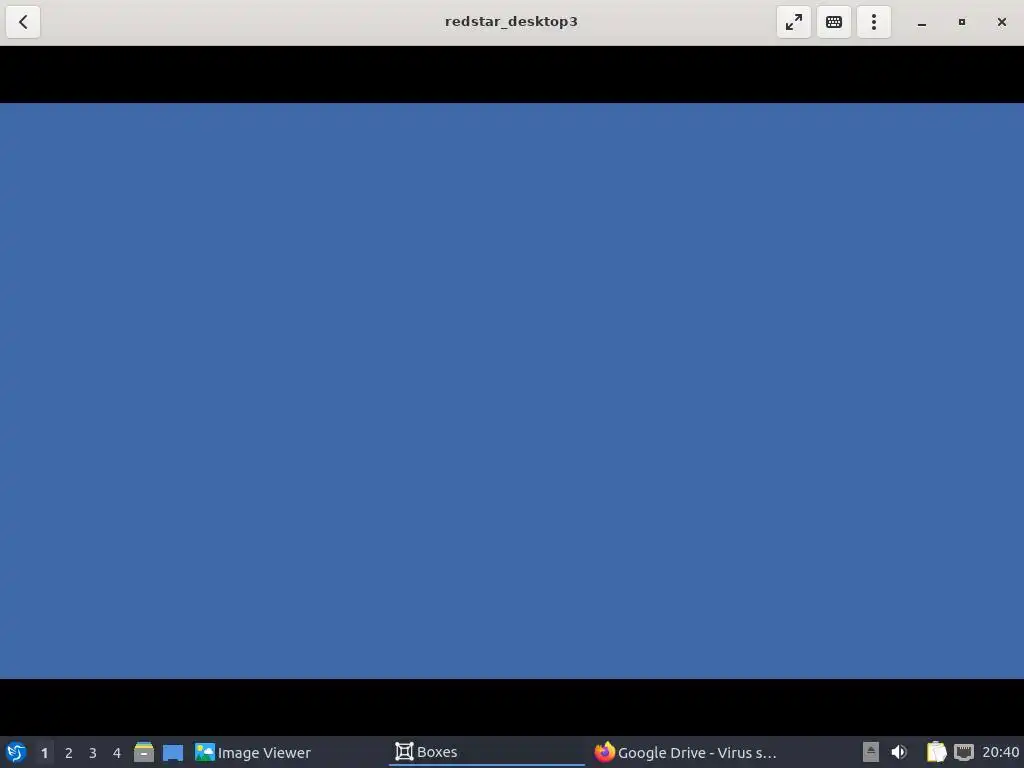Maximize the redstar_desktop3 window
Viewport: 1024px width, 768px height.
[x=961, y=22]
